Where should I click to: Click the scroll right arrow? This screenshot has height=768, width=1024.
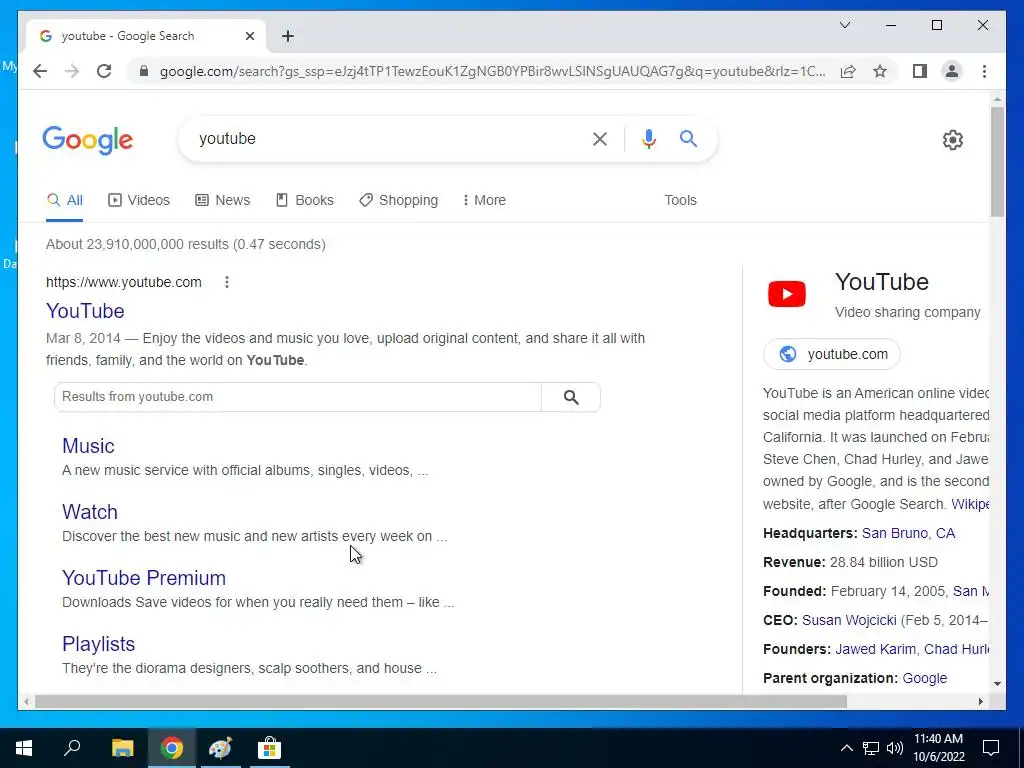coord(980,702)
